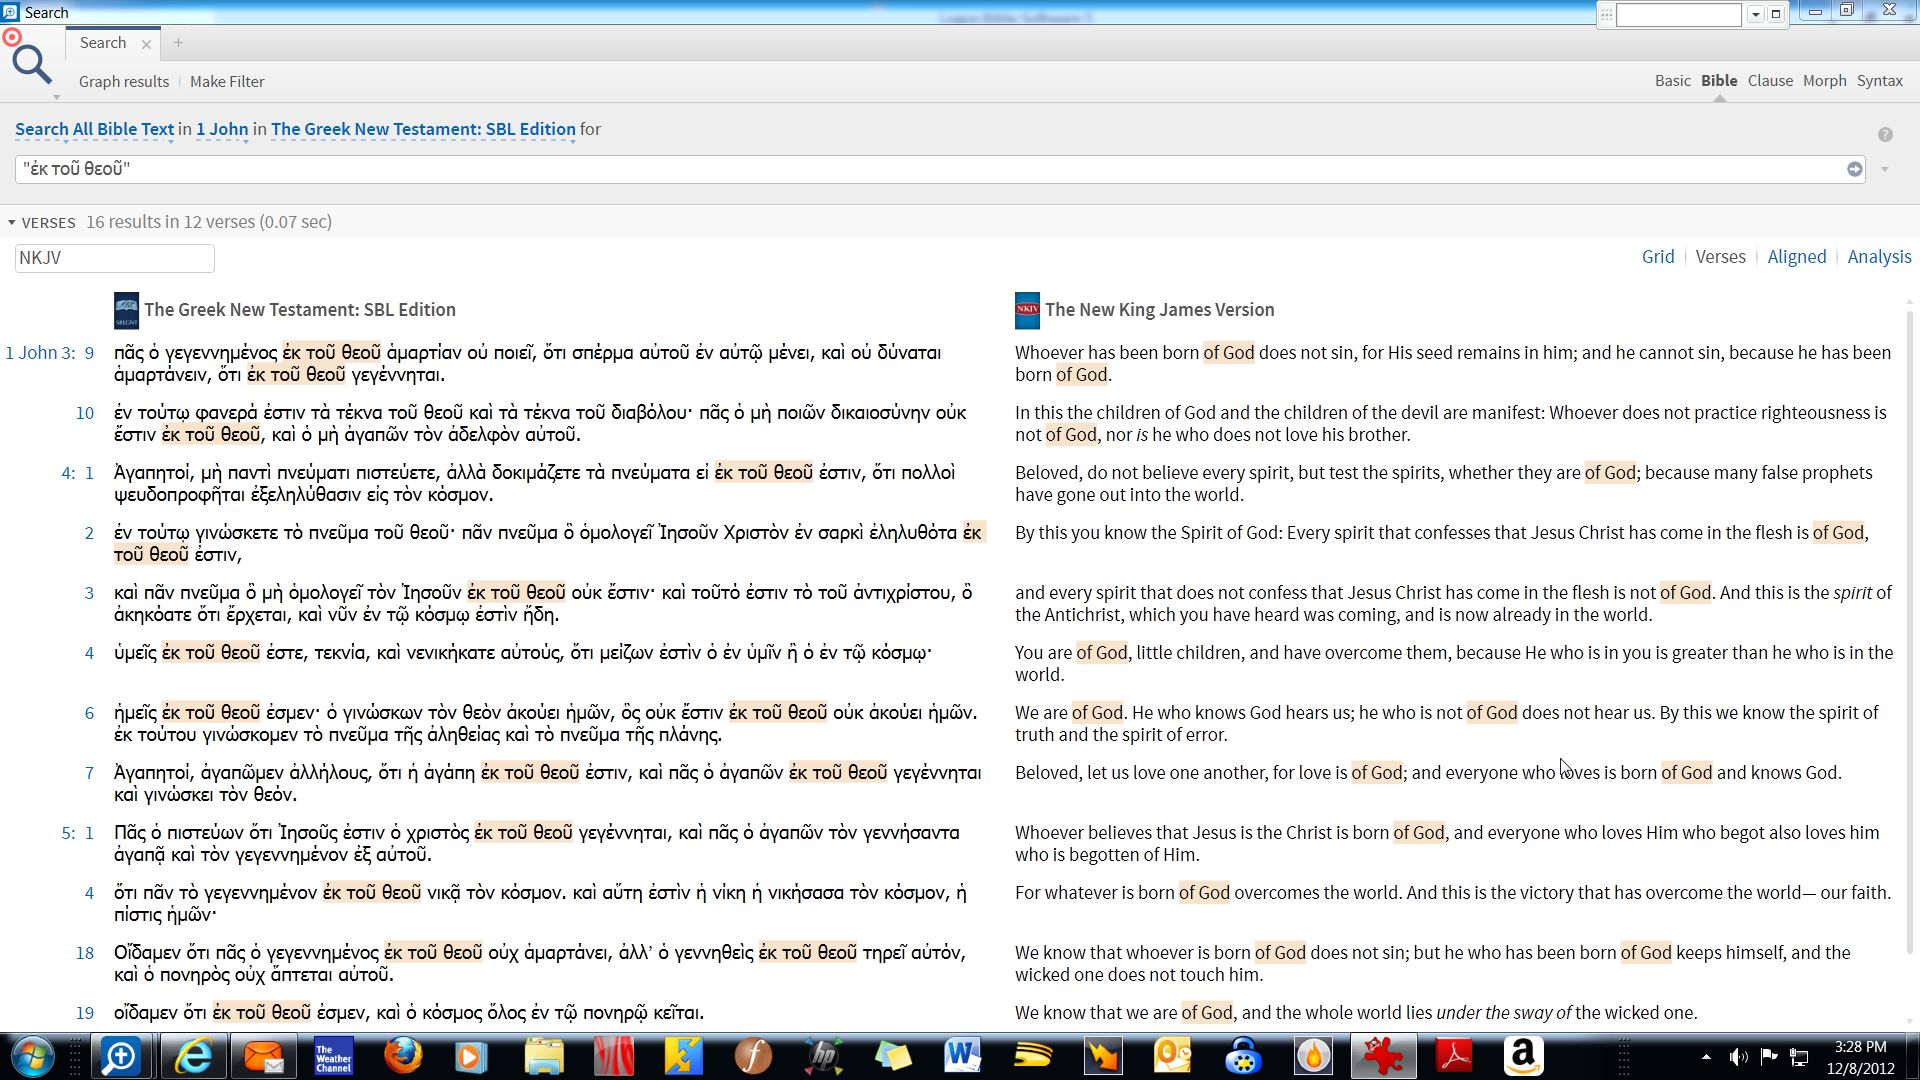
Task: Open the search history dropdown arrow
Action: [x=1885, y=169]
